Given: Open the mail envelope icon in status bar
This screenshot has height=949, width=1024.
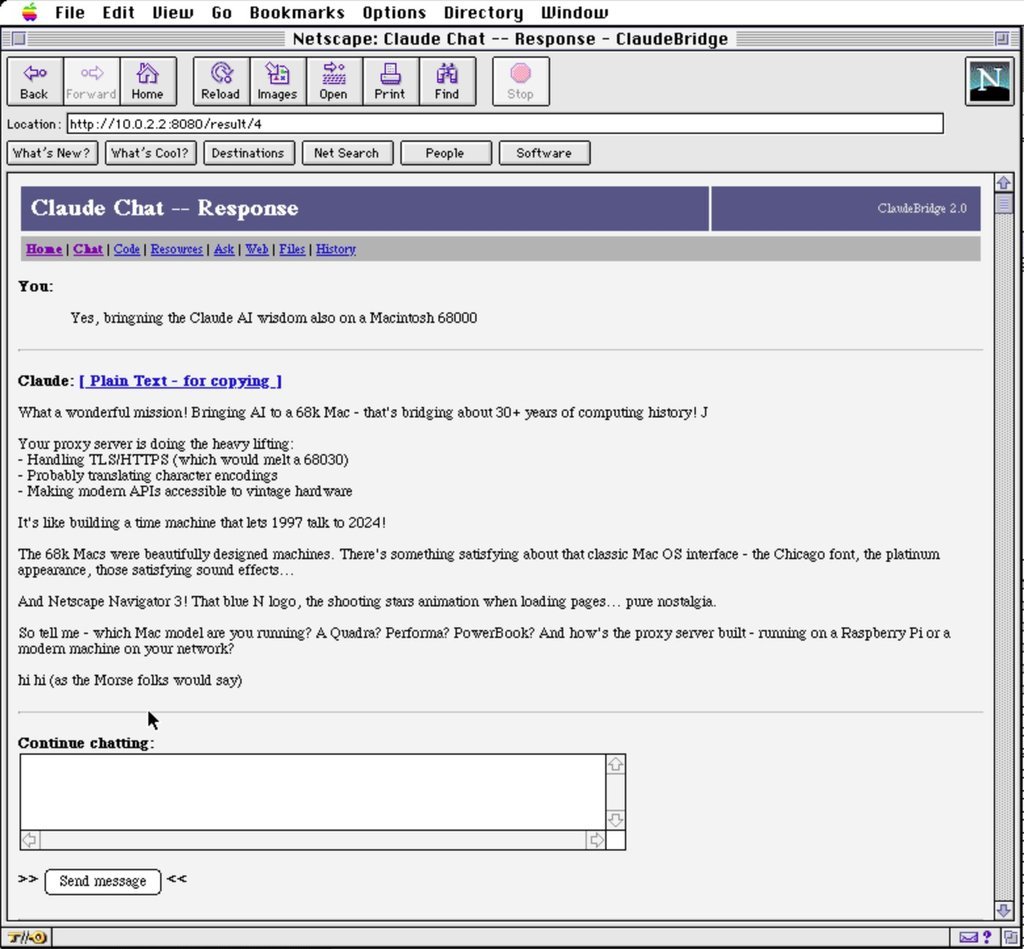Looking at the screenshot, I should (x=968, y=938).
